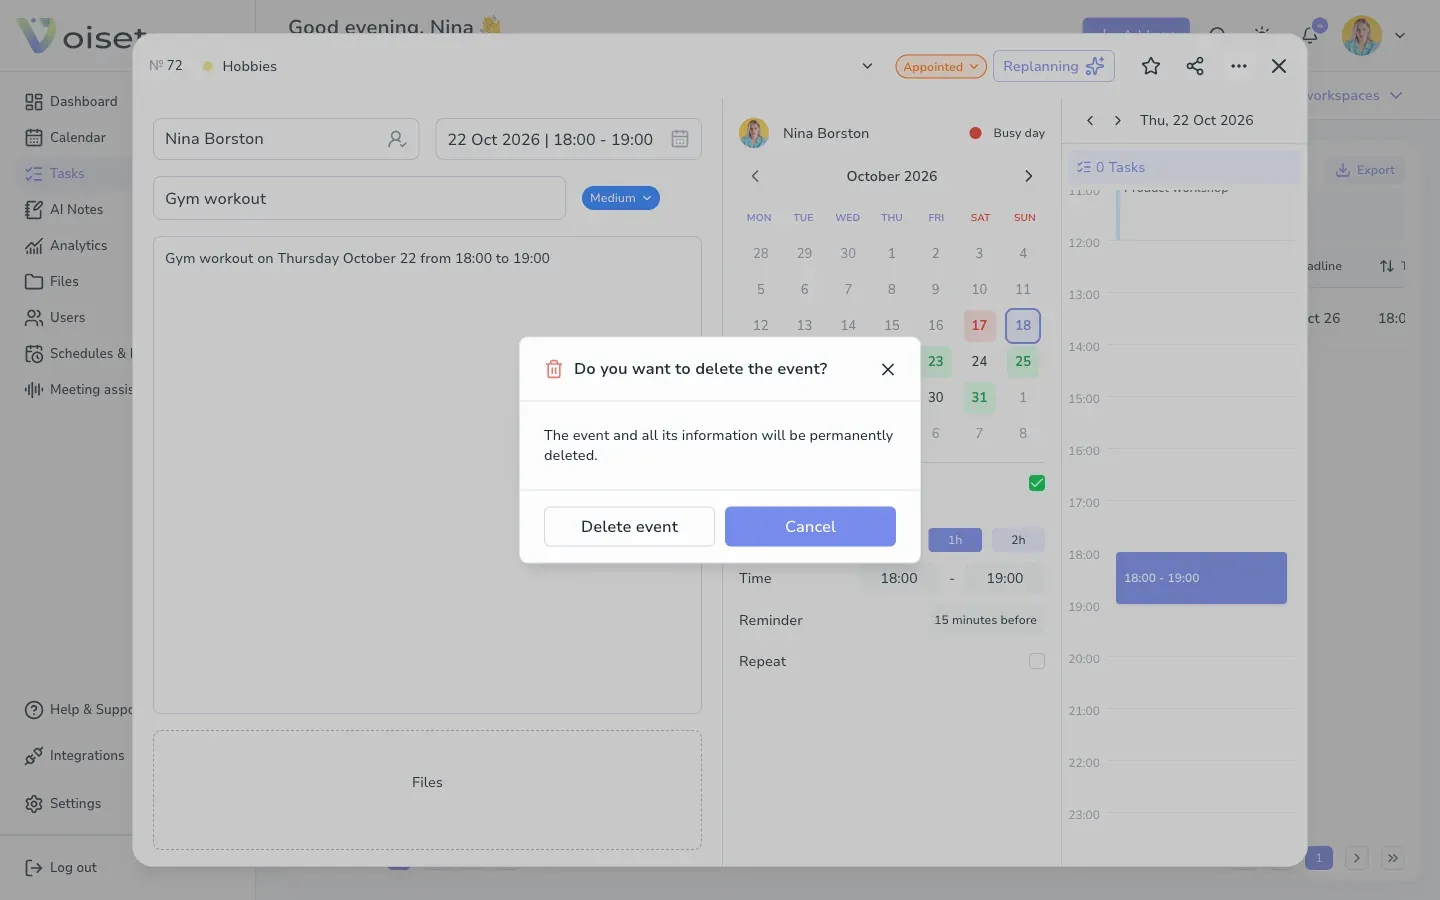Open AI Notes in the sidebar
This screenshot has height=900, width=1440.
65,209
